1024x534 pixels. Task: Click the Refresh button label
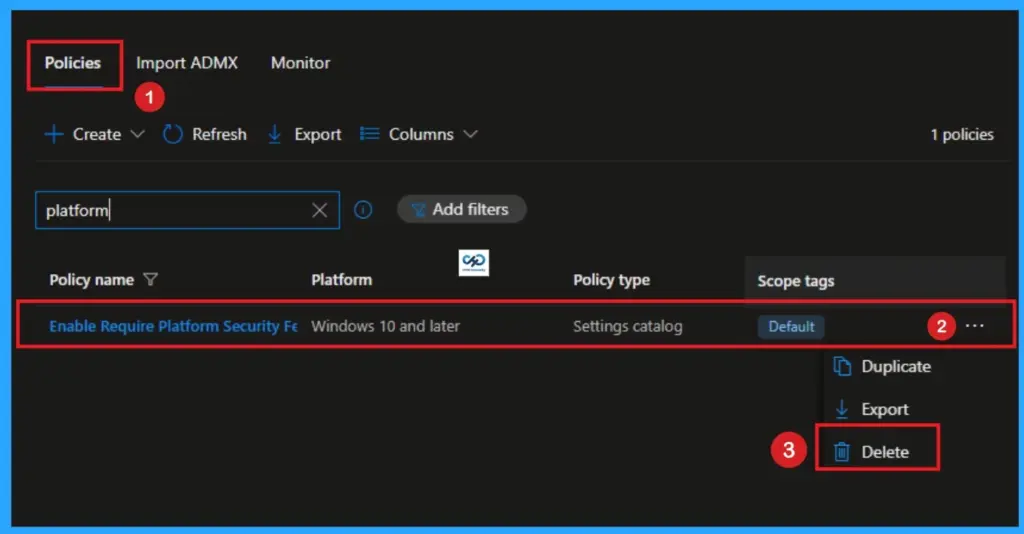(x=219, y=134)
